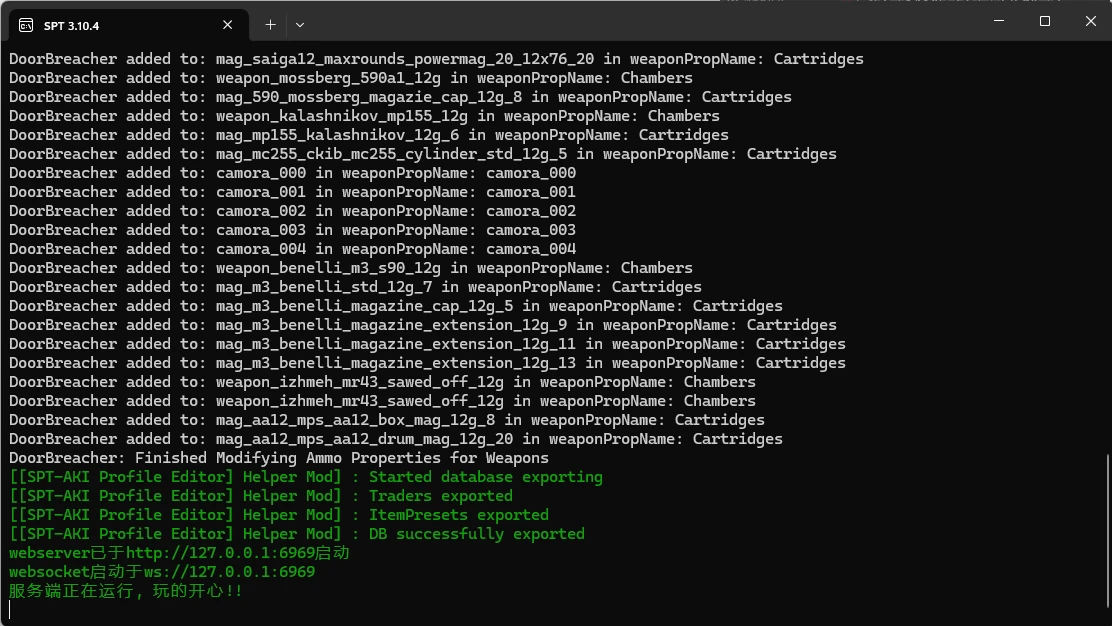
Task: Maximize the terminal window
Action: click(1045, 21)
